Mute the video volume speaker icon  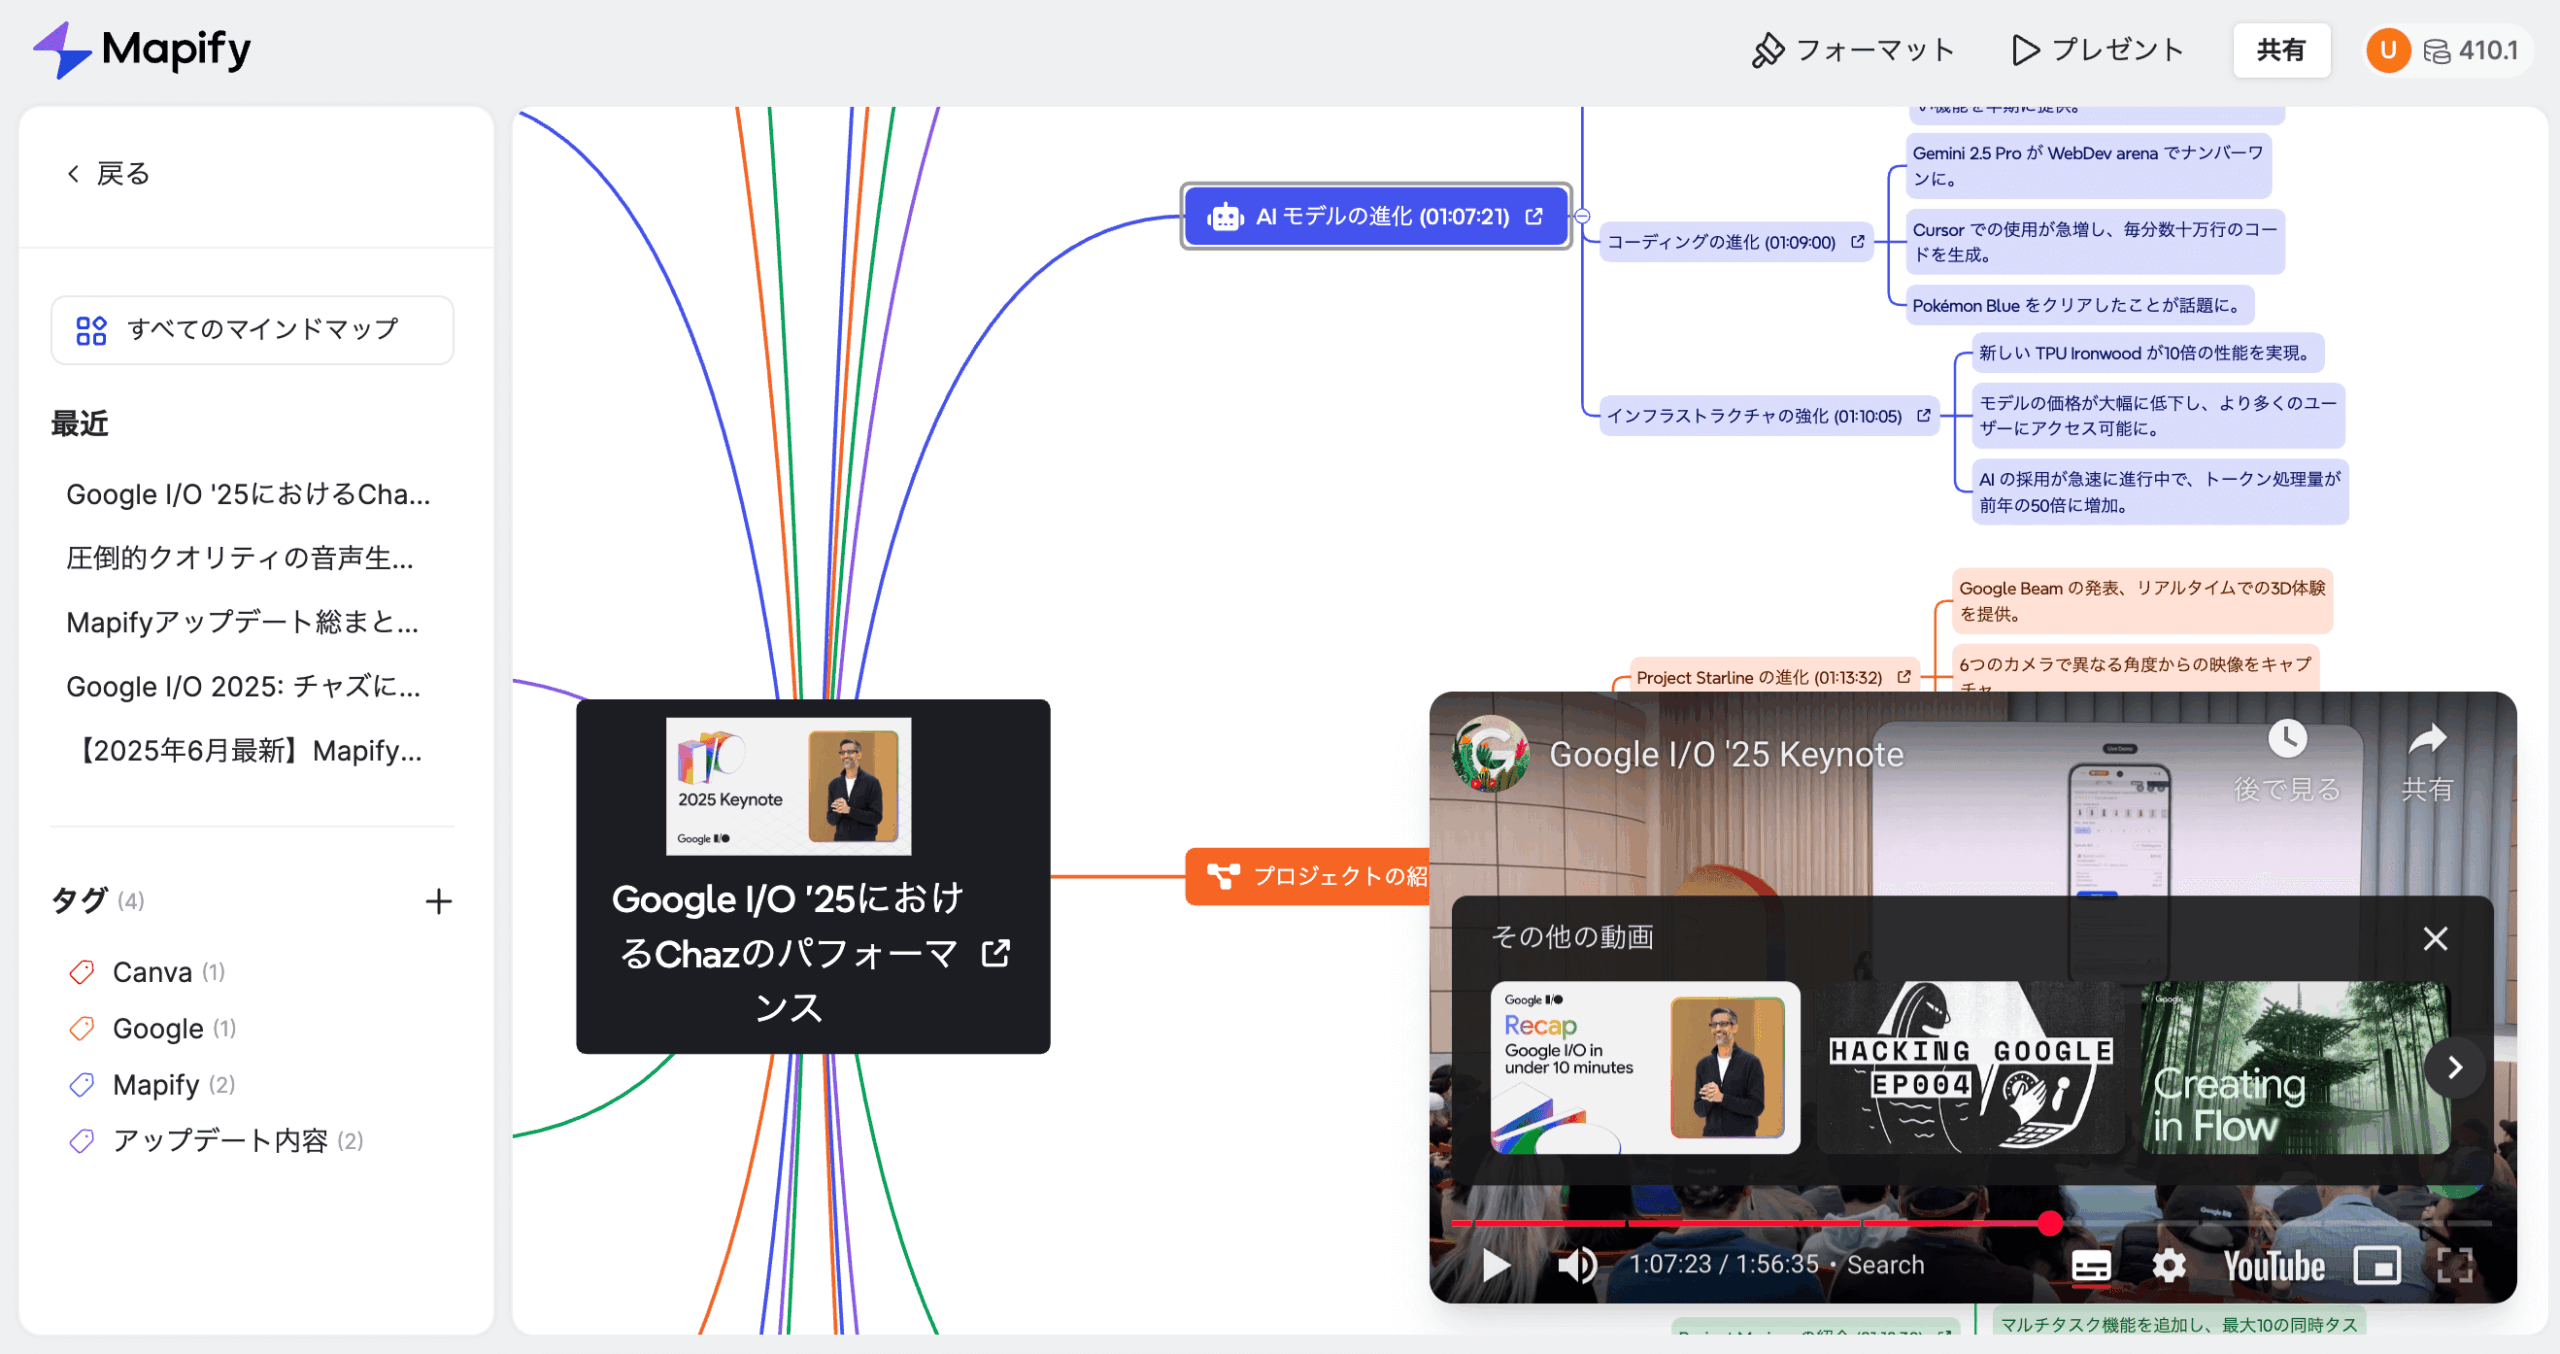(1577, 1265)
